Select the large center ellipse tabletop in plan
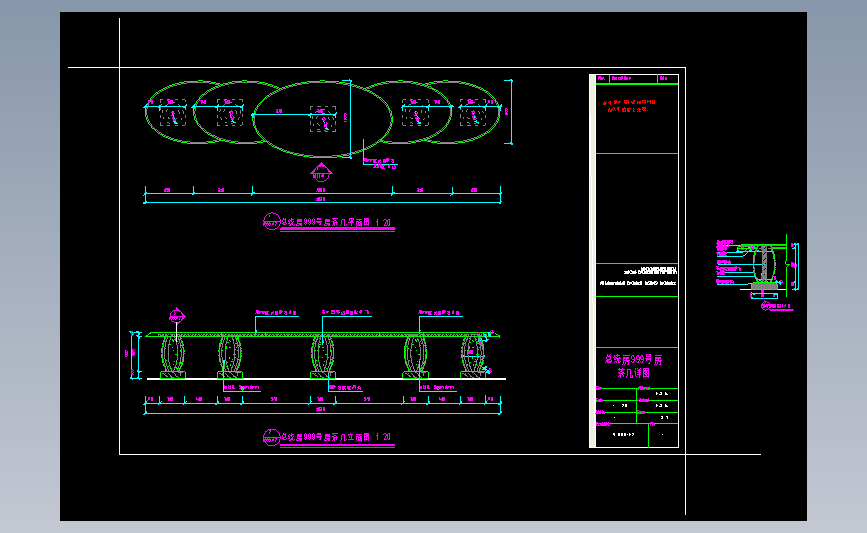The image size is (867, 533). click(x=322, y=119)
